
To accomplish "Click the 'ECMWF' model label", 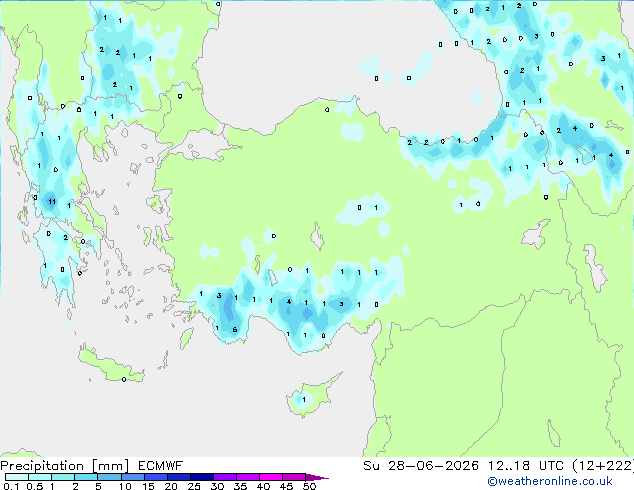I will click(161, 466).
